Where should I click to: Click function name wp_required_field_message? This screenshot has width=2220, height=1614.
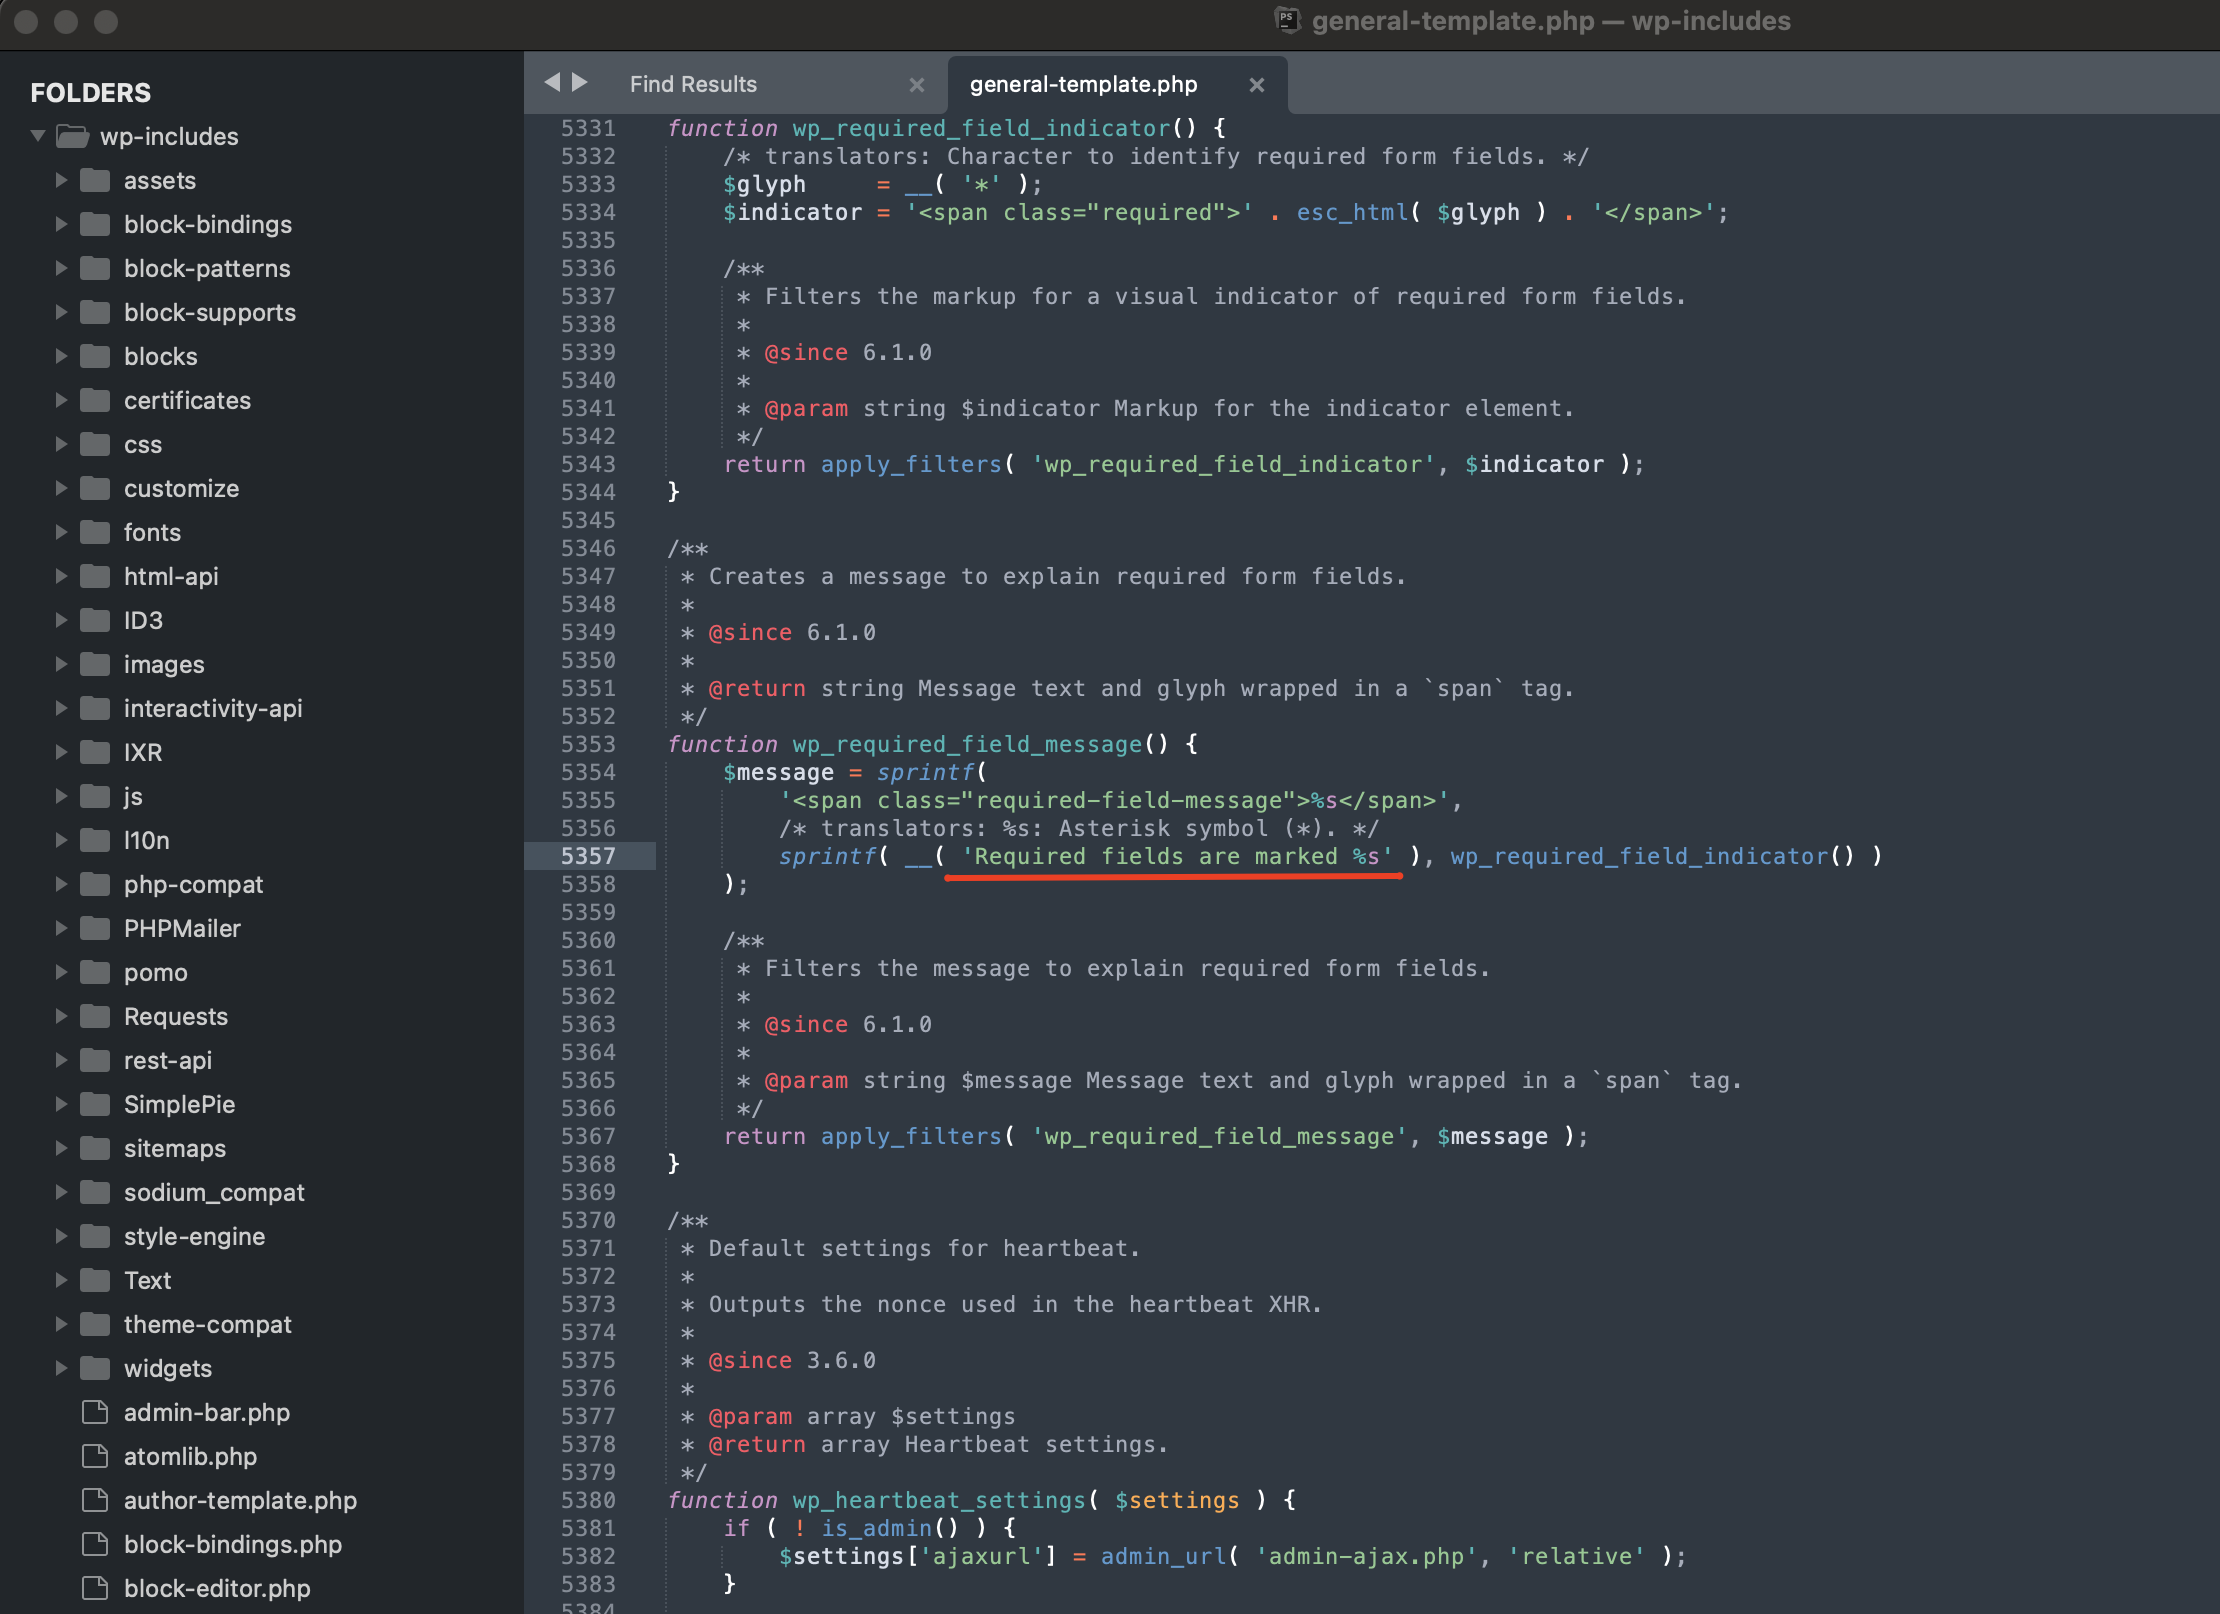click(x=967, y=744)
